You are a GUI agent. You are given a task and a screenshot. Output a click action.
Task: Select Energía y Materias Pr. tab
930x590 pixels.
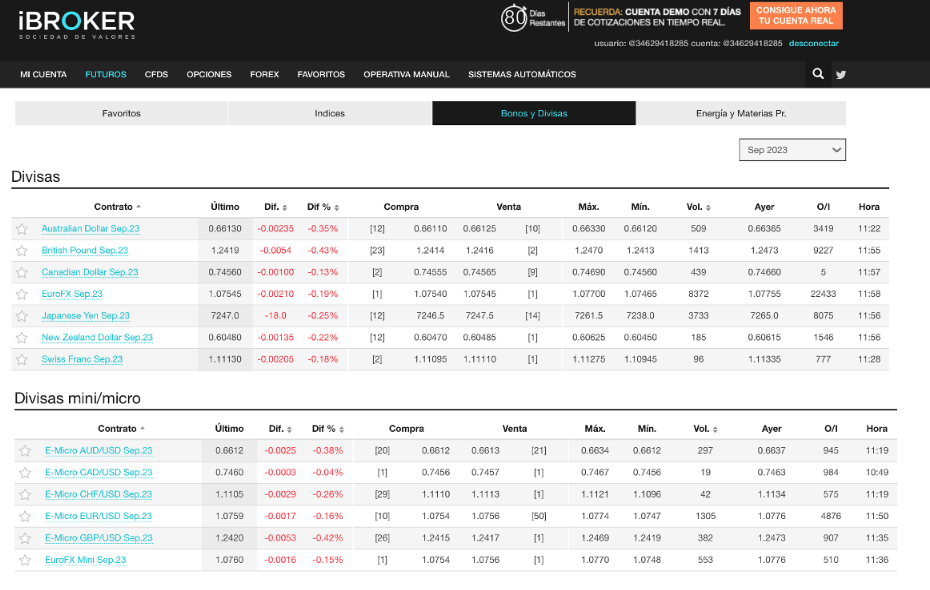[x=740, y=113]
